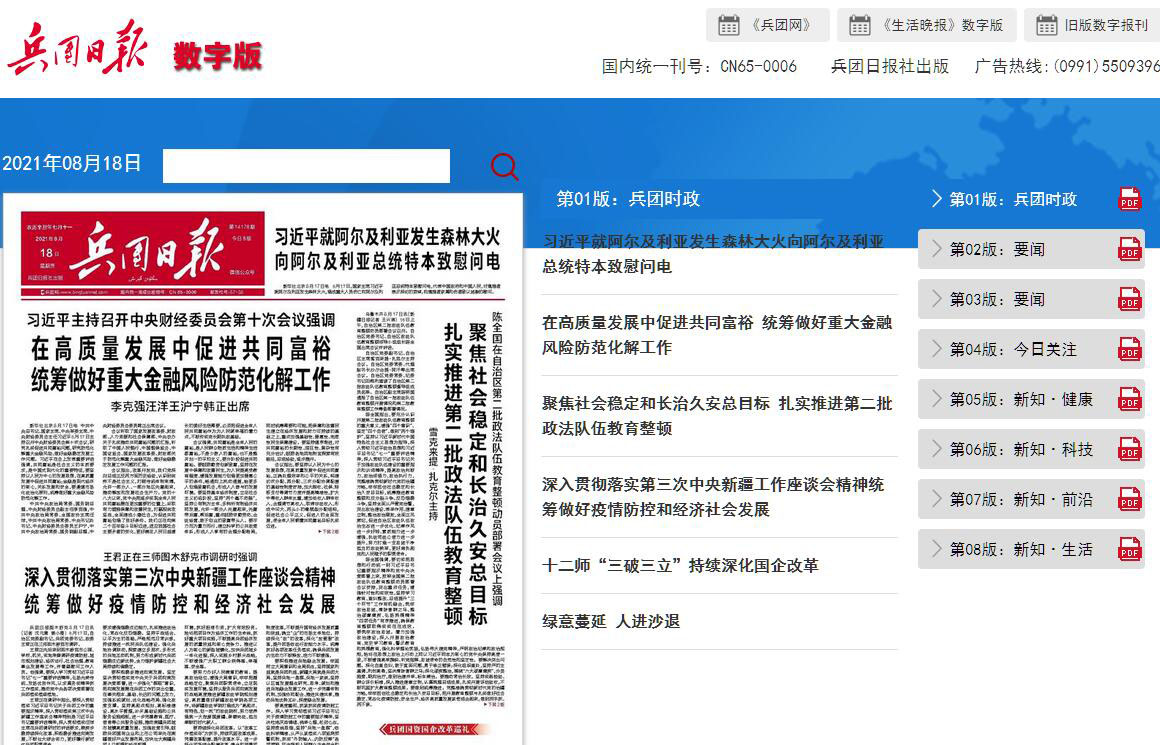Download PDF of 第02版 要闻
The width and height of the screenshot is (1160, 745).
(x=1129, y=249)
